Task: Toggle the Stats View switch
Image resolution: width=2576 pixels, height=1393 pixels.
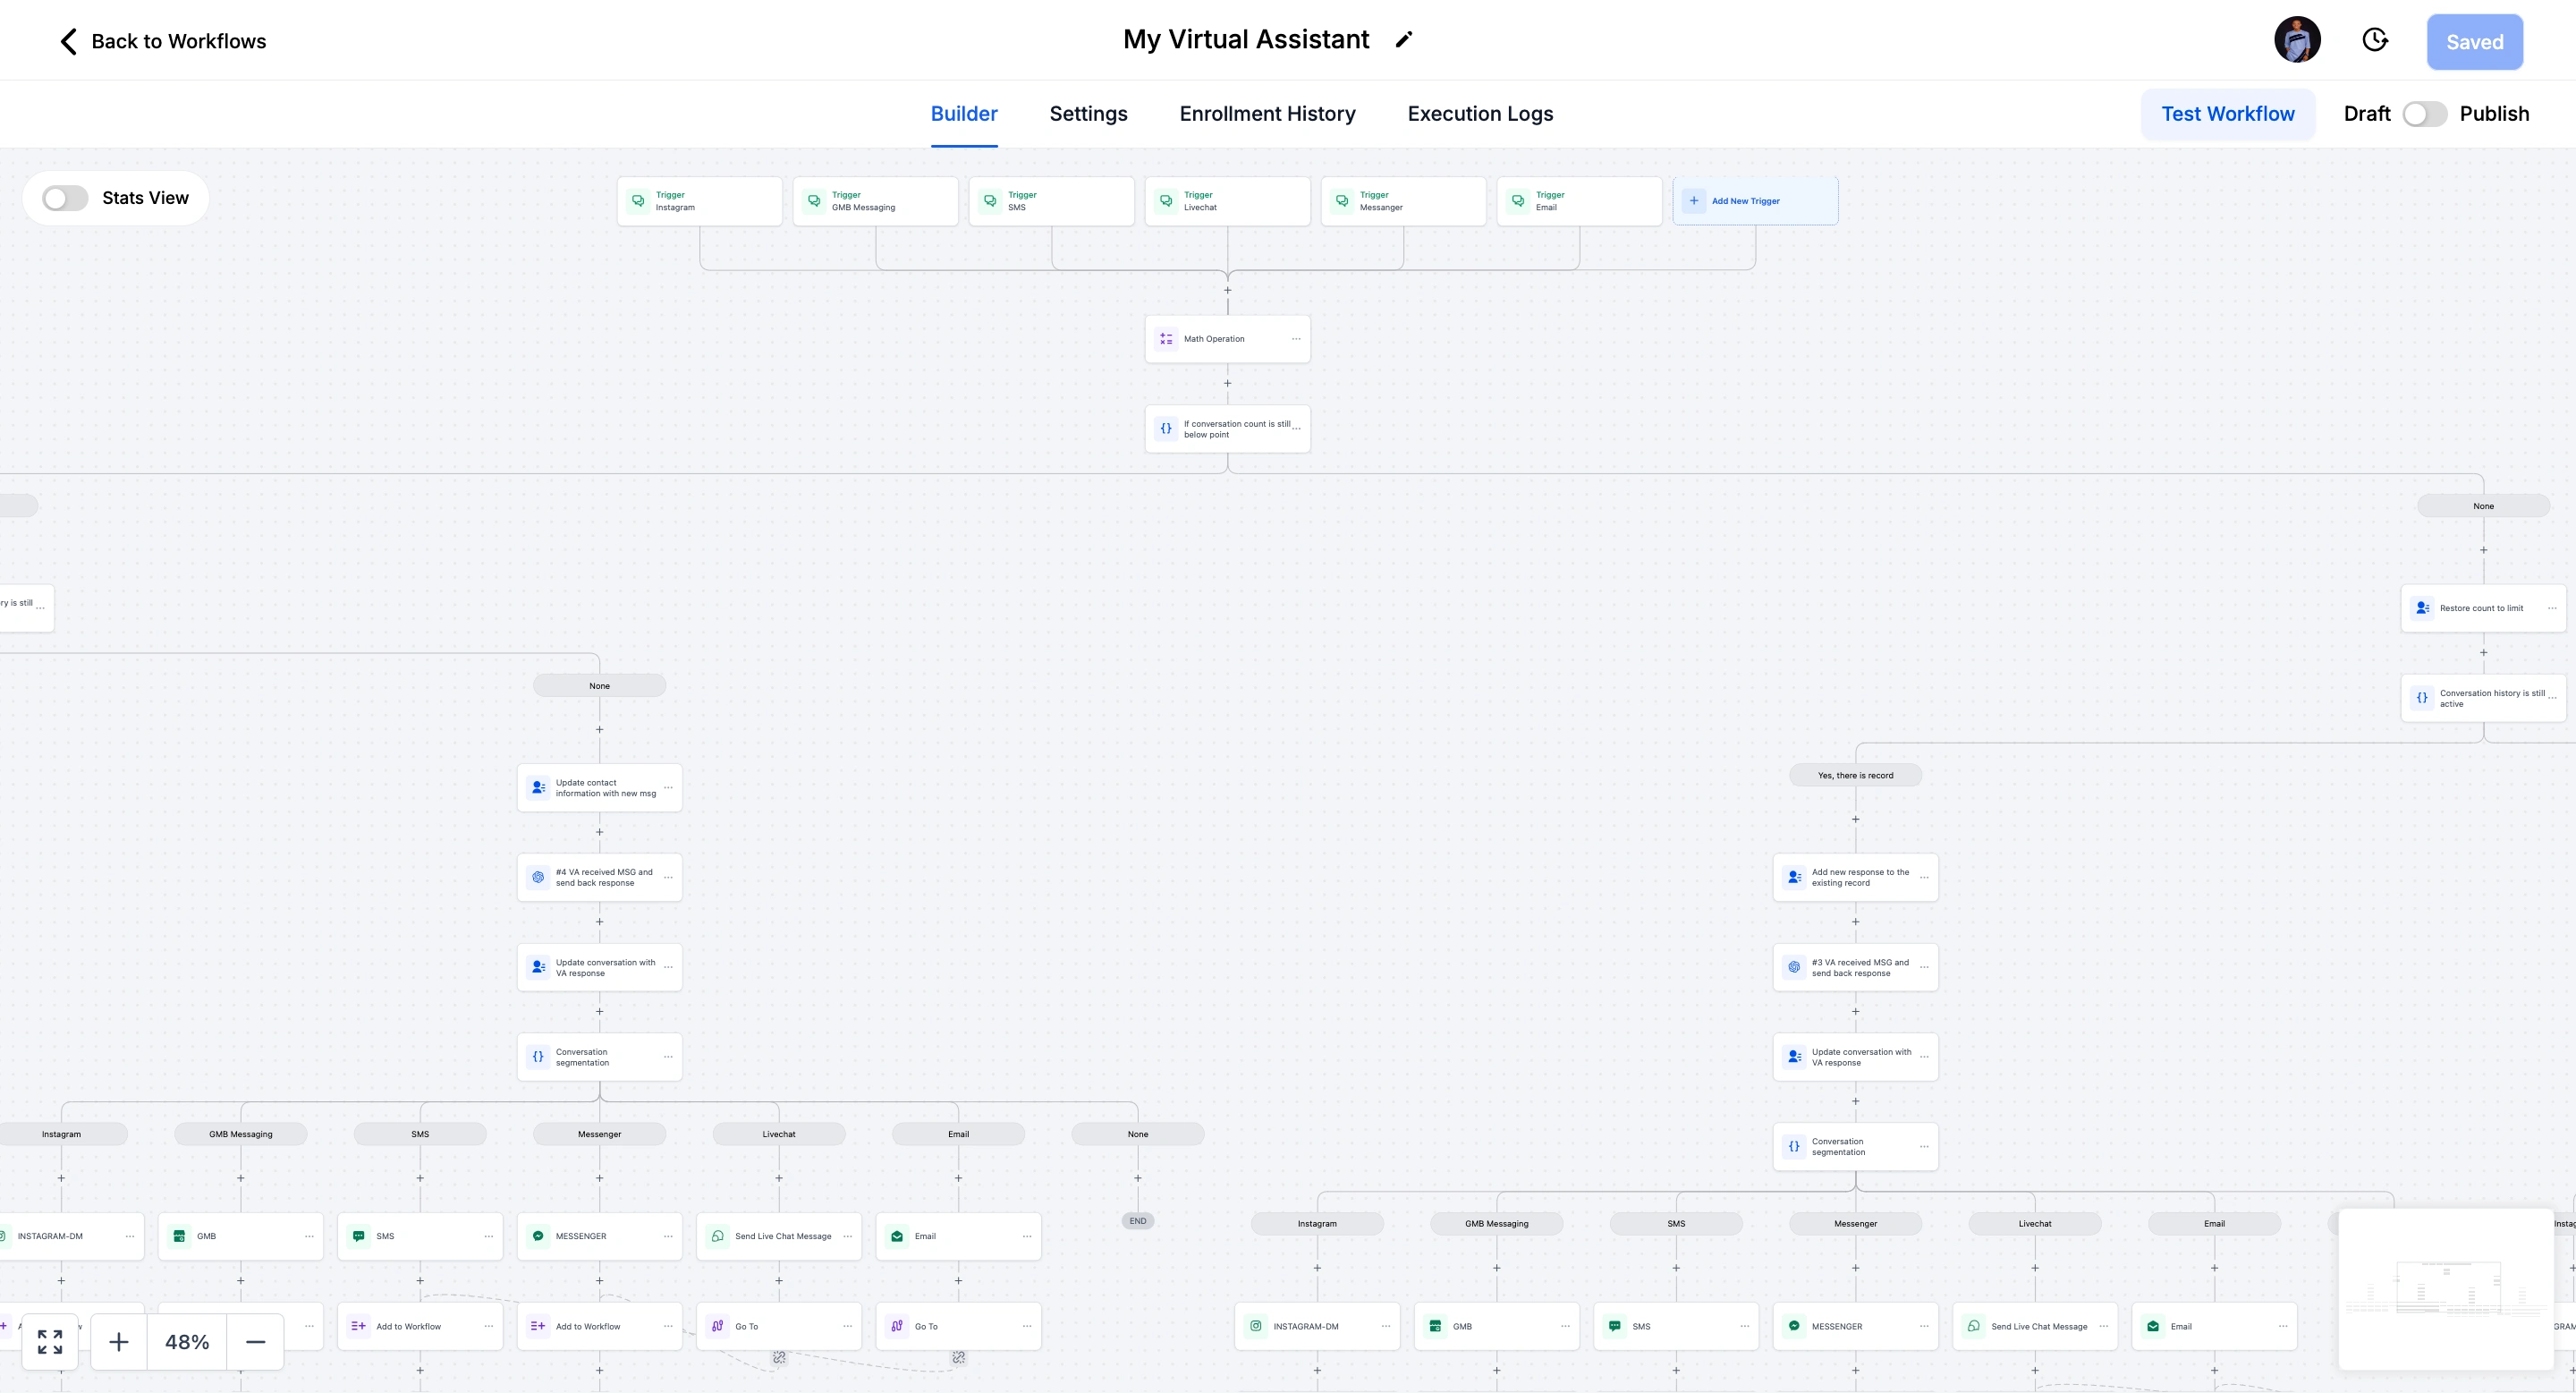Action: click(x=65, y=198)
